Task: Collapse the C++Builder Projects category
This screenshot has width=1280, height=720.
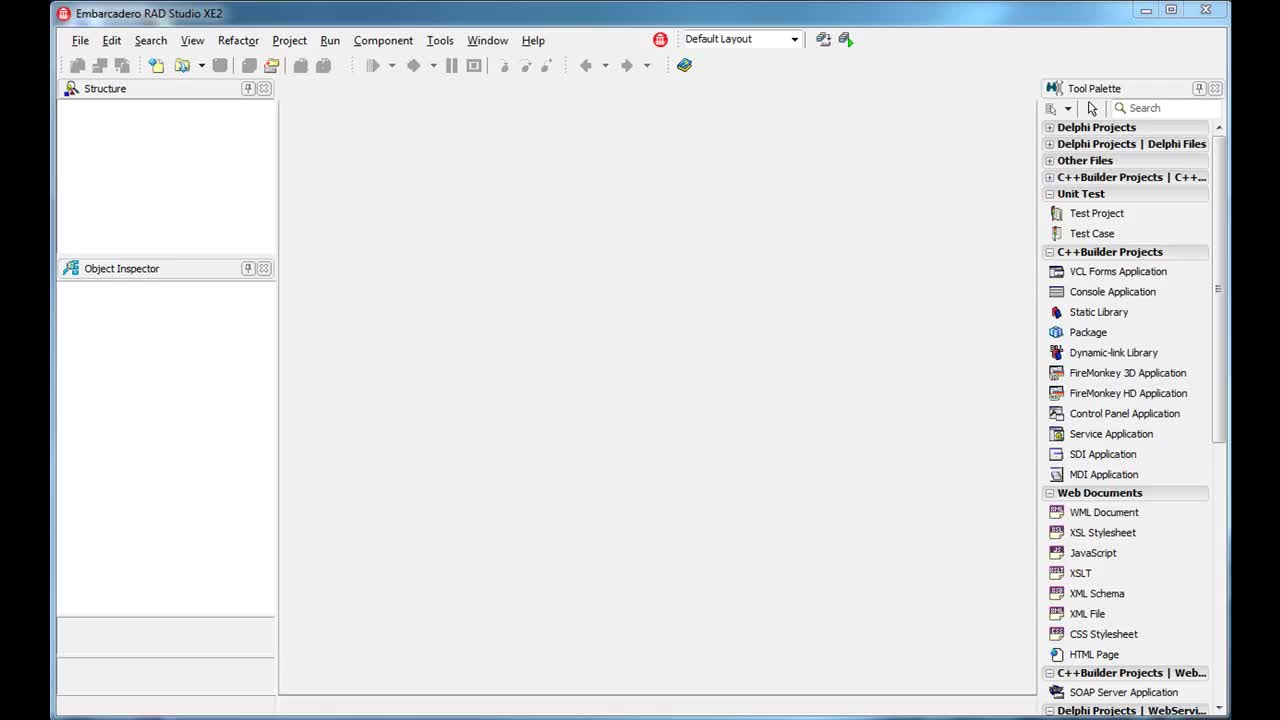Action: pyautogui.click(x=1049, y=252)
